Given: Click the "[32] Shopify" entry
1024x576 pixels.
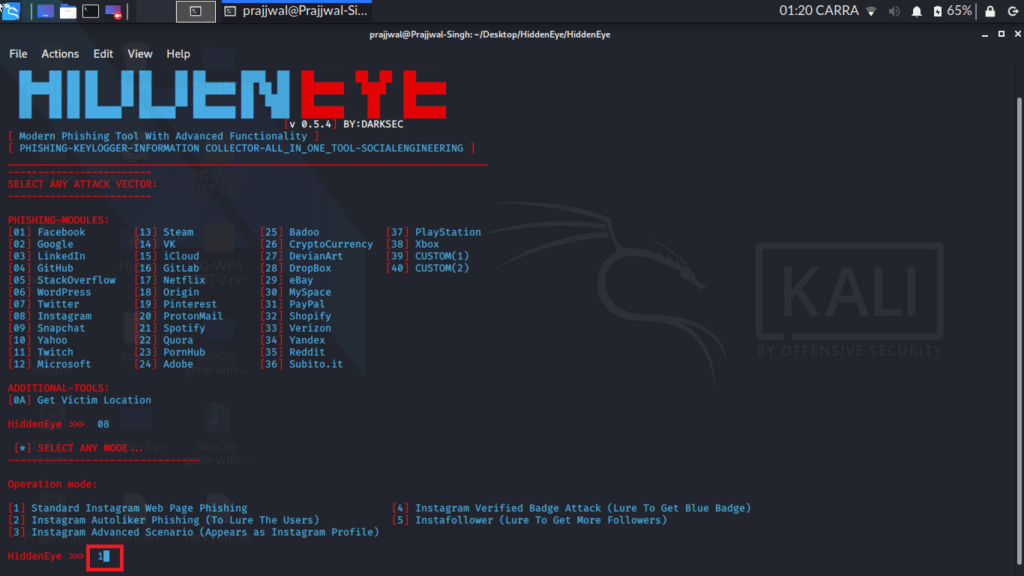Looking at the screenshot, I should click(296, 316).
